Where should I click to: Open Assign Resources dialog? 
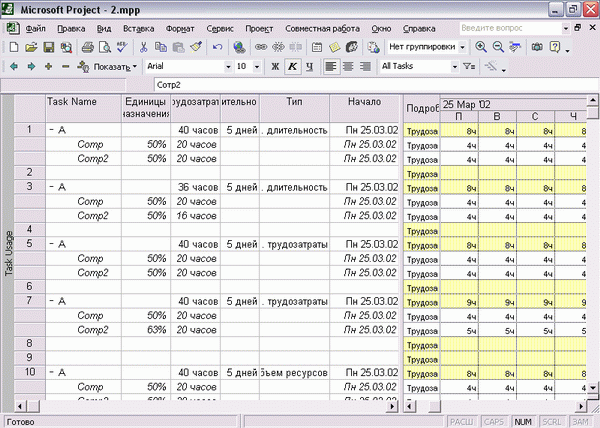352,47
